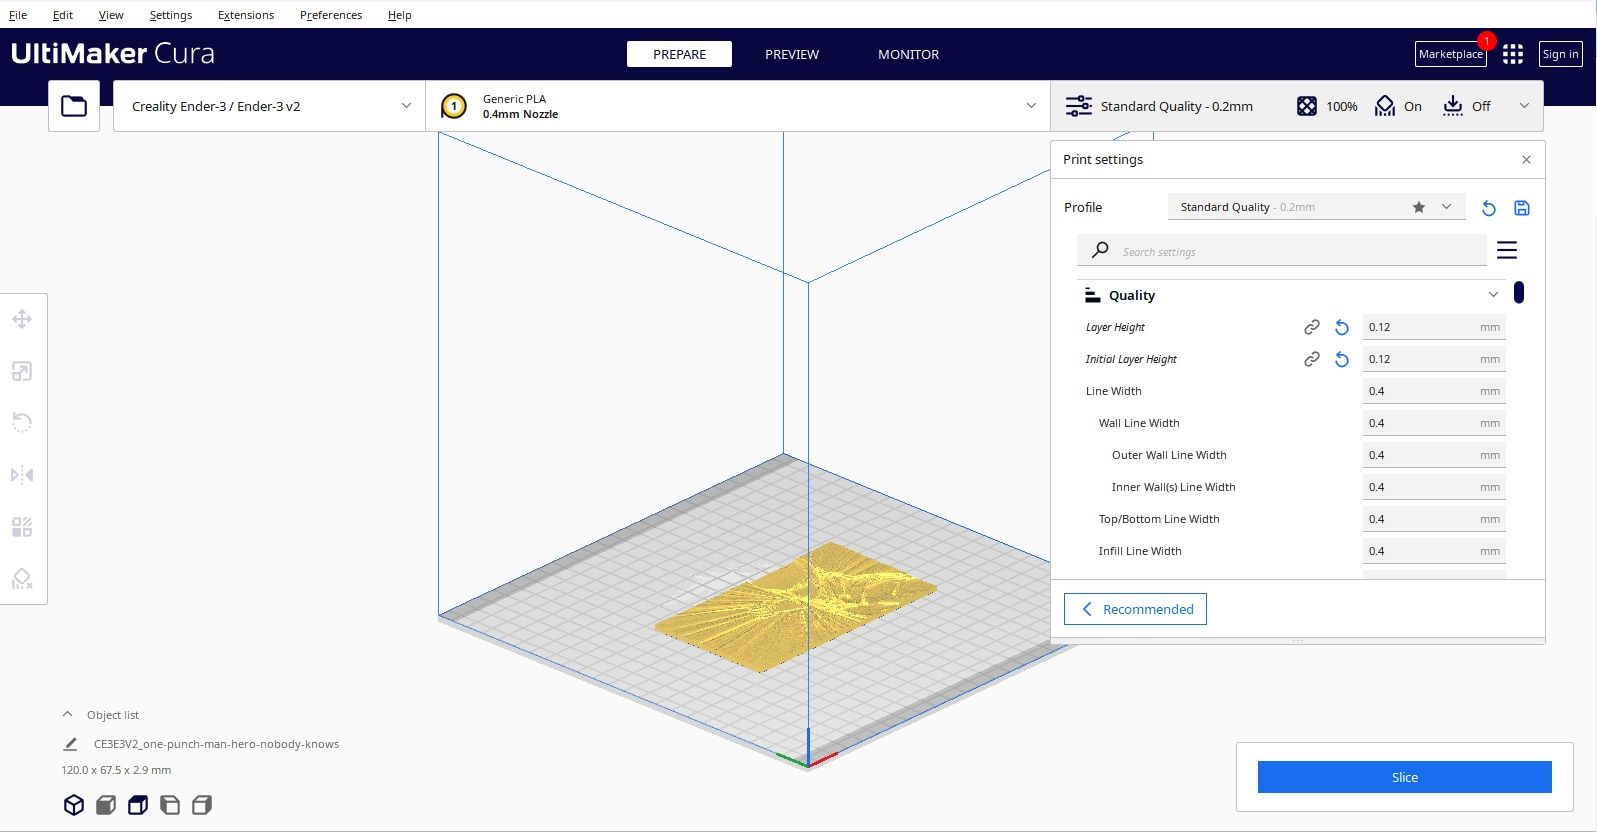Image resolution: width=1597 pixels, height=832 pixels.
Task: Click the build plate adhesion icon
Action: [x=1453, y=106]
